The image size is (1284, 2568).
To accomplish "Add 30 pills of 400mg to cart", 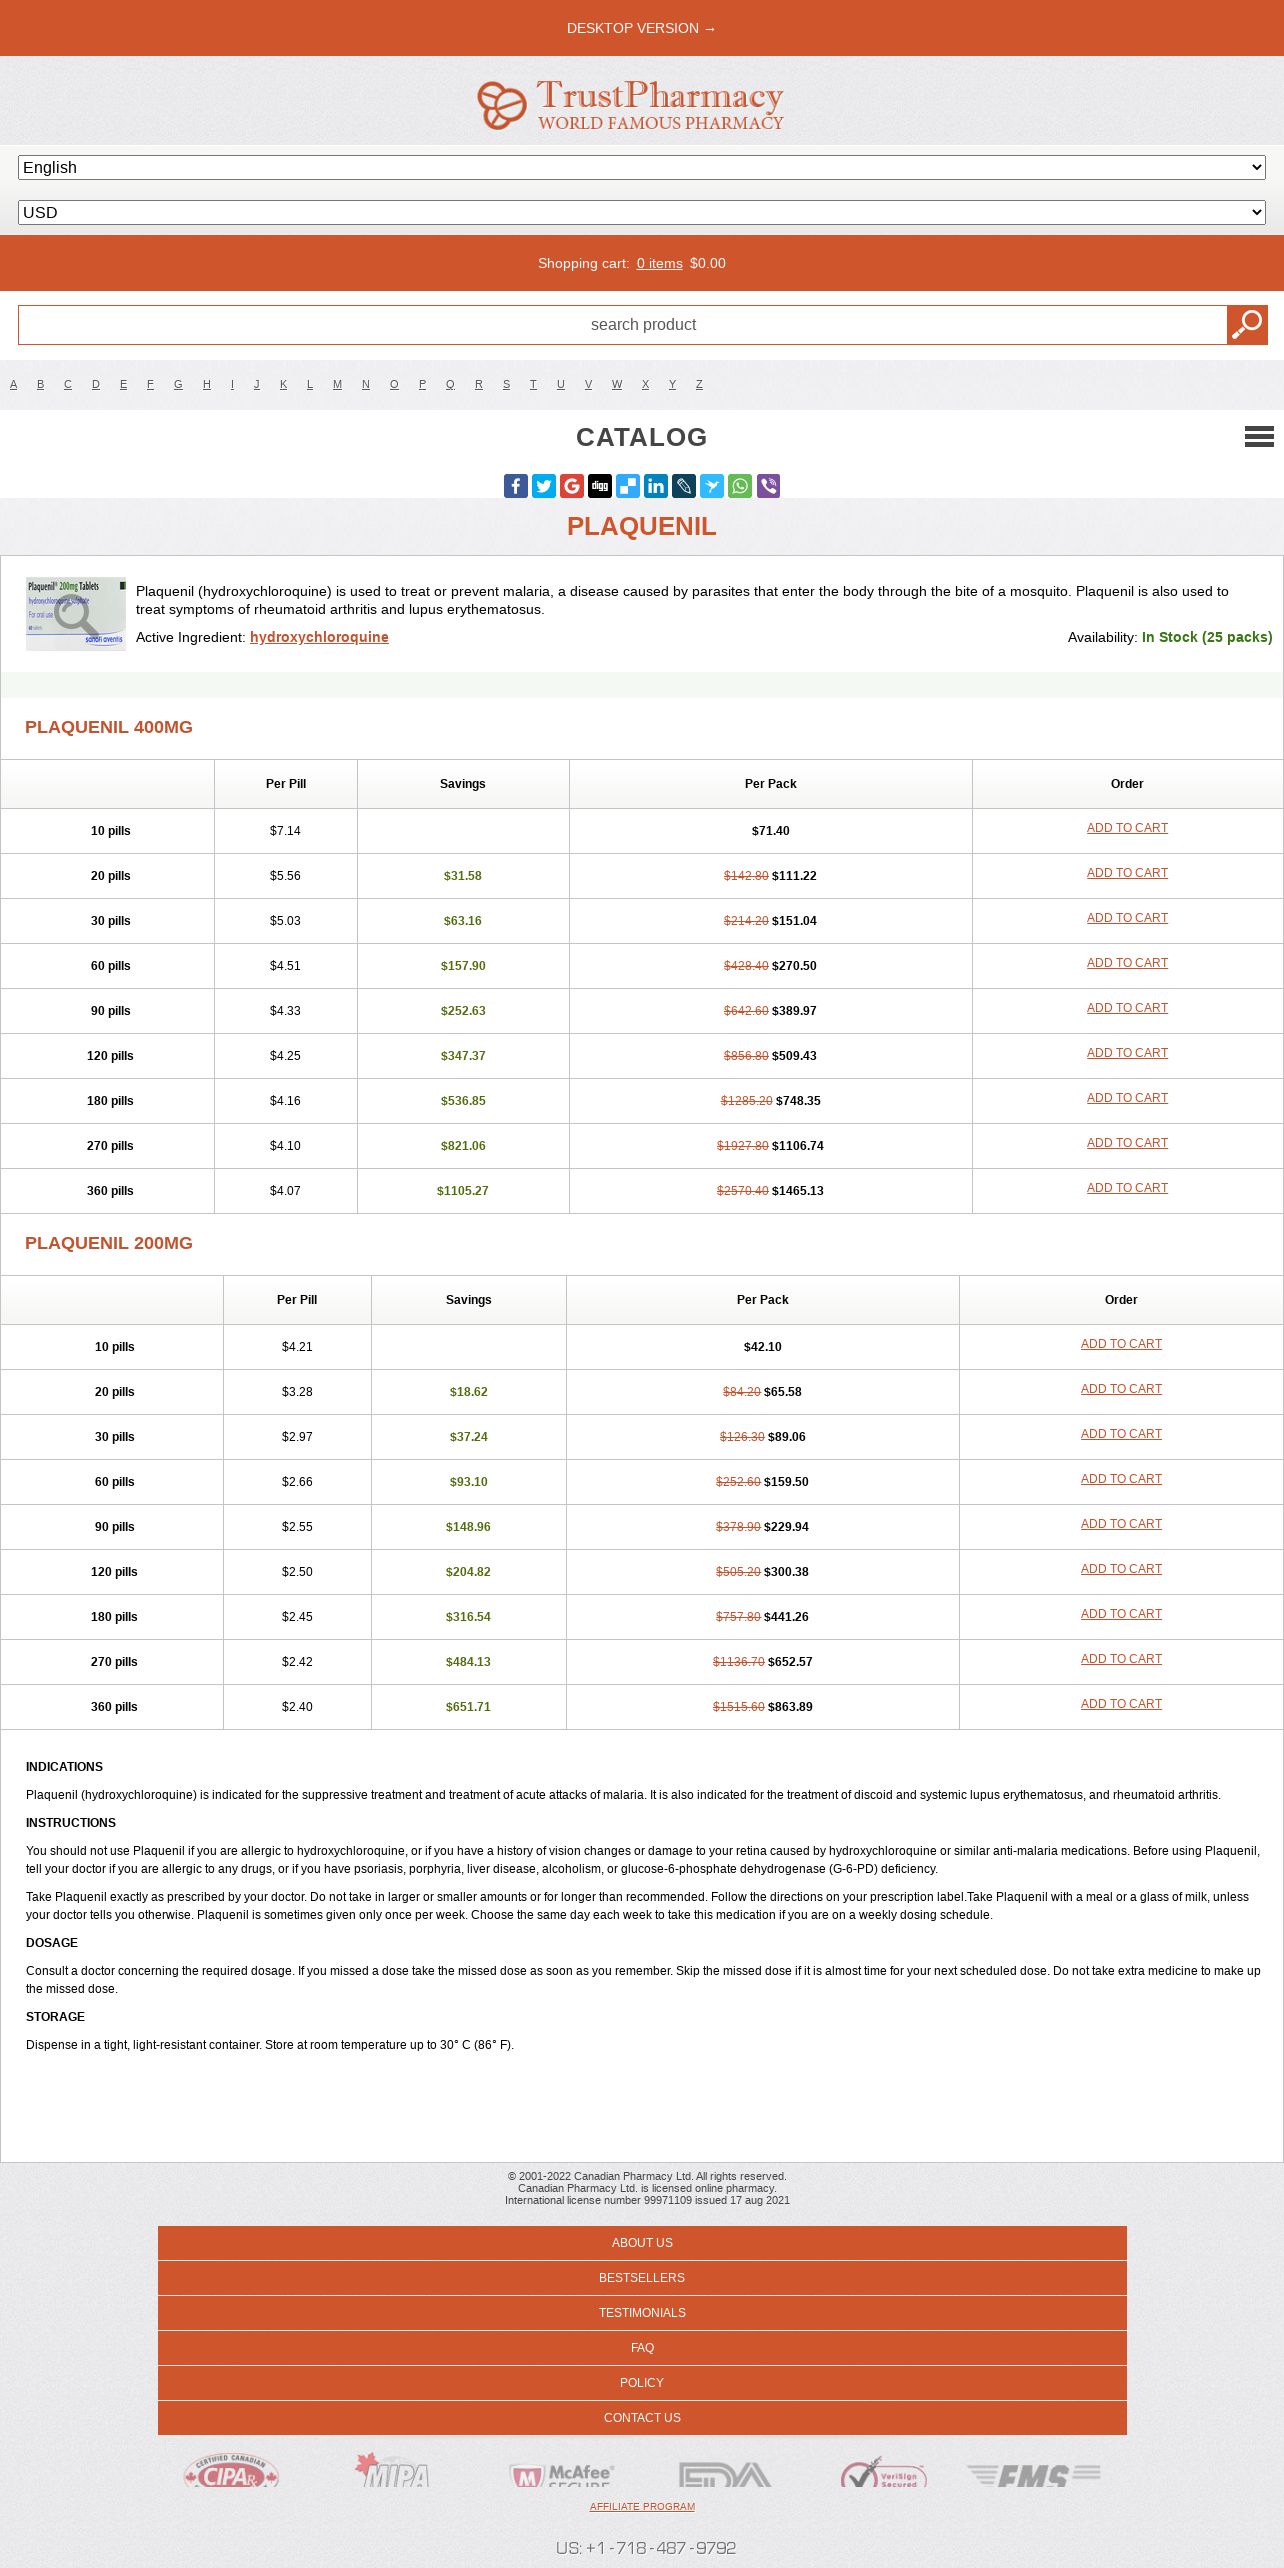I will pos(1127,918).
